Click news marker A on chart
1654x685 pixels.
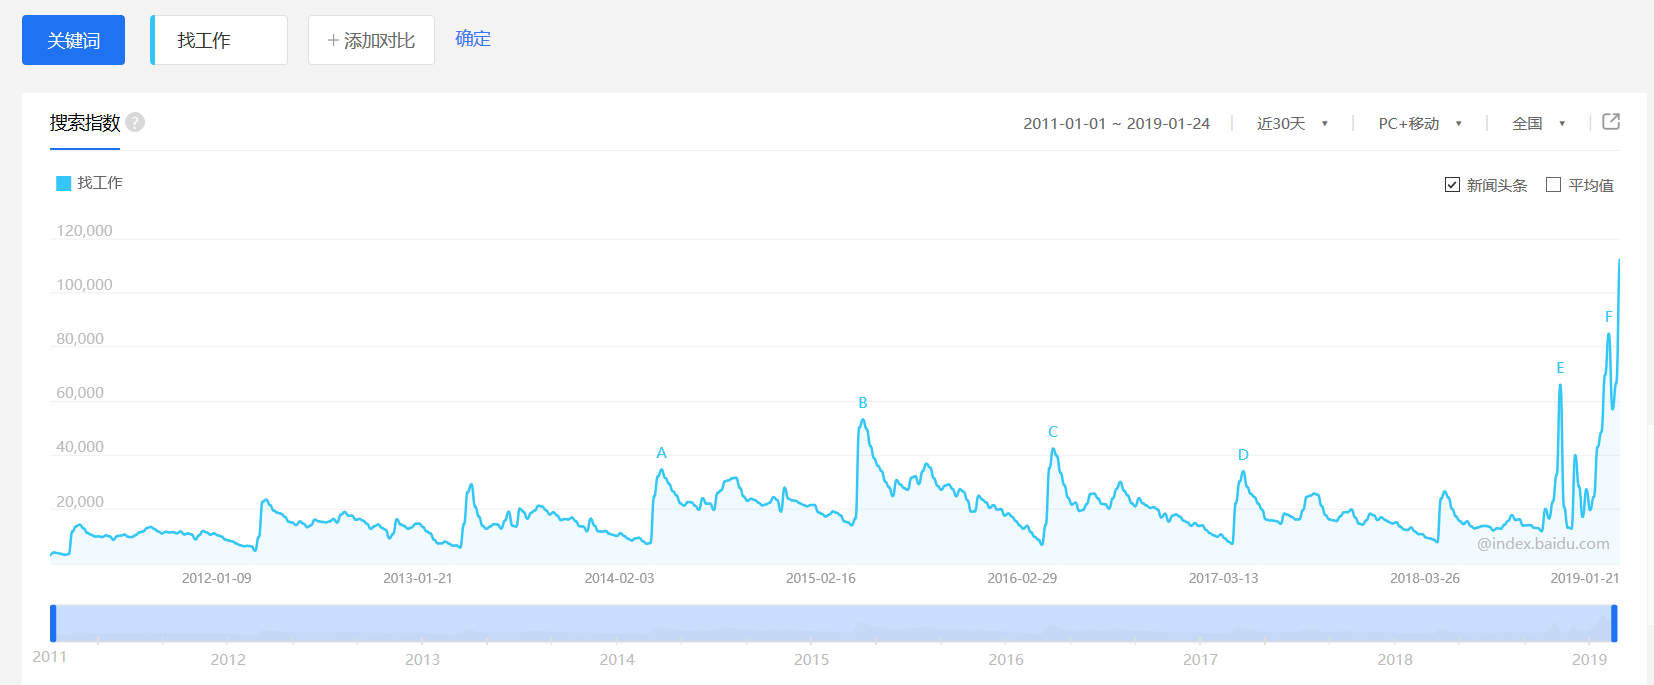pos(661,453)
